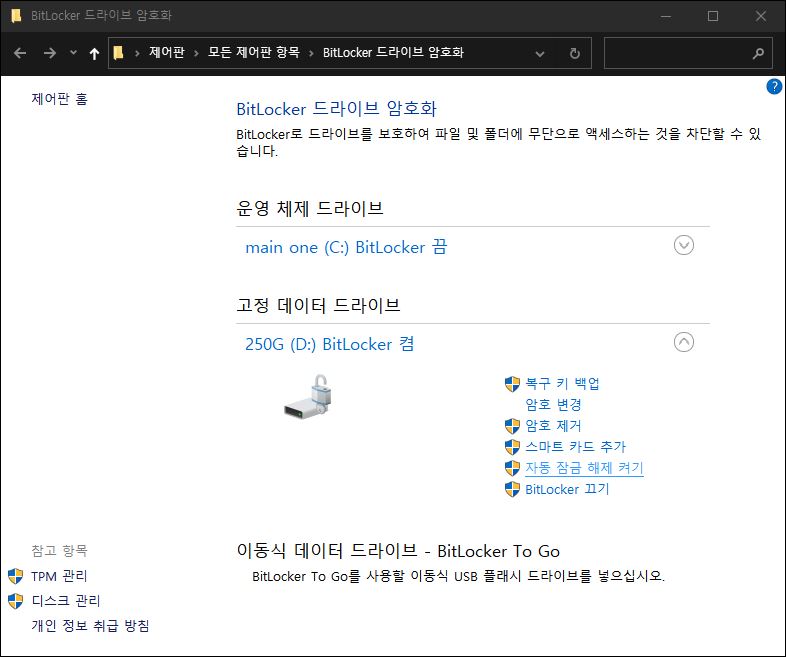The height and width of the screenshot is (657, 786).
Task: Click the locked D: drive icon
Action: click(x=308, y=396)
